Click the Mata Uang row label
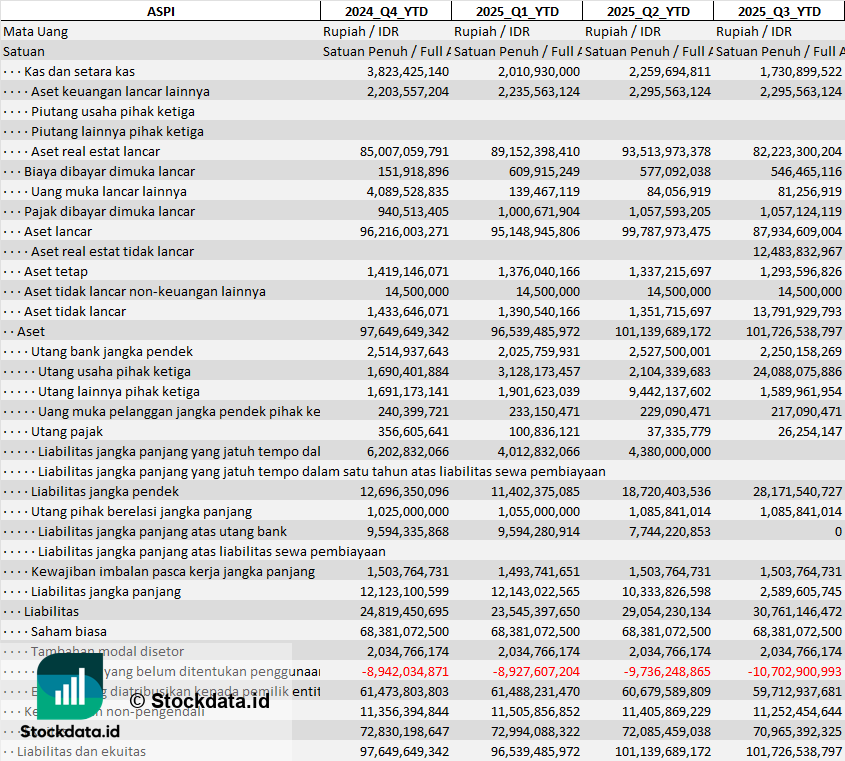Image resolution: width=845 pixels, height=761 pixels. pyautogui.click(x=36, y=31)
